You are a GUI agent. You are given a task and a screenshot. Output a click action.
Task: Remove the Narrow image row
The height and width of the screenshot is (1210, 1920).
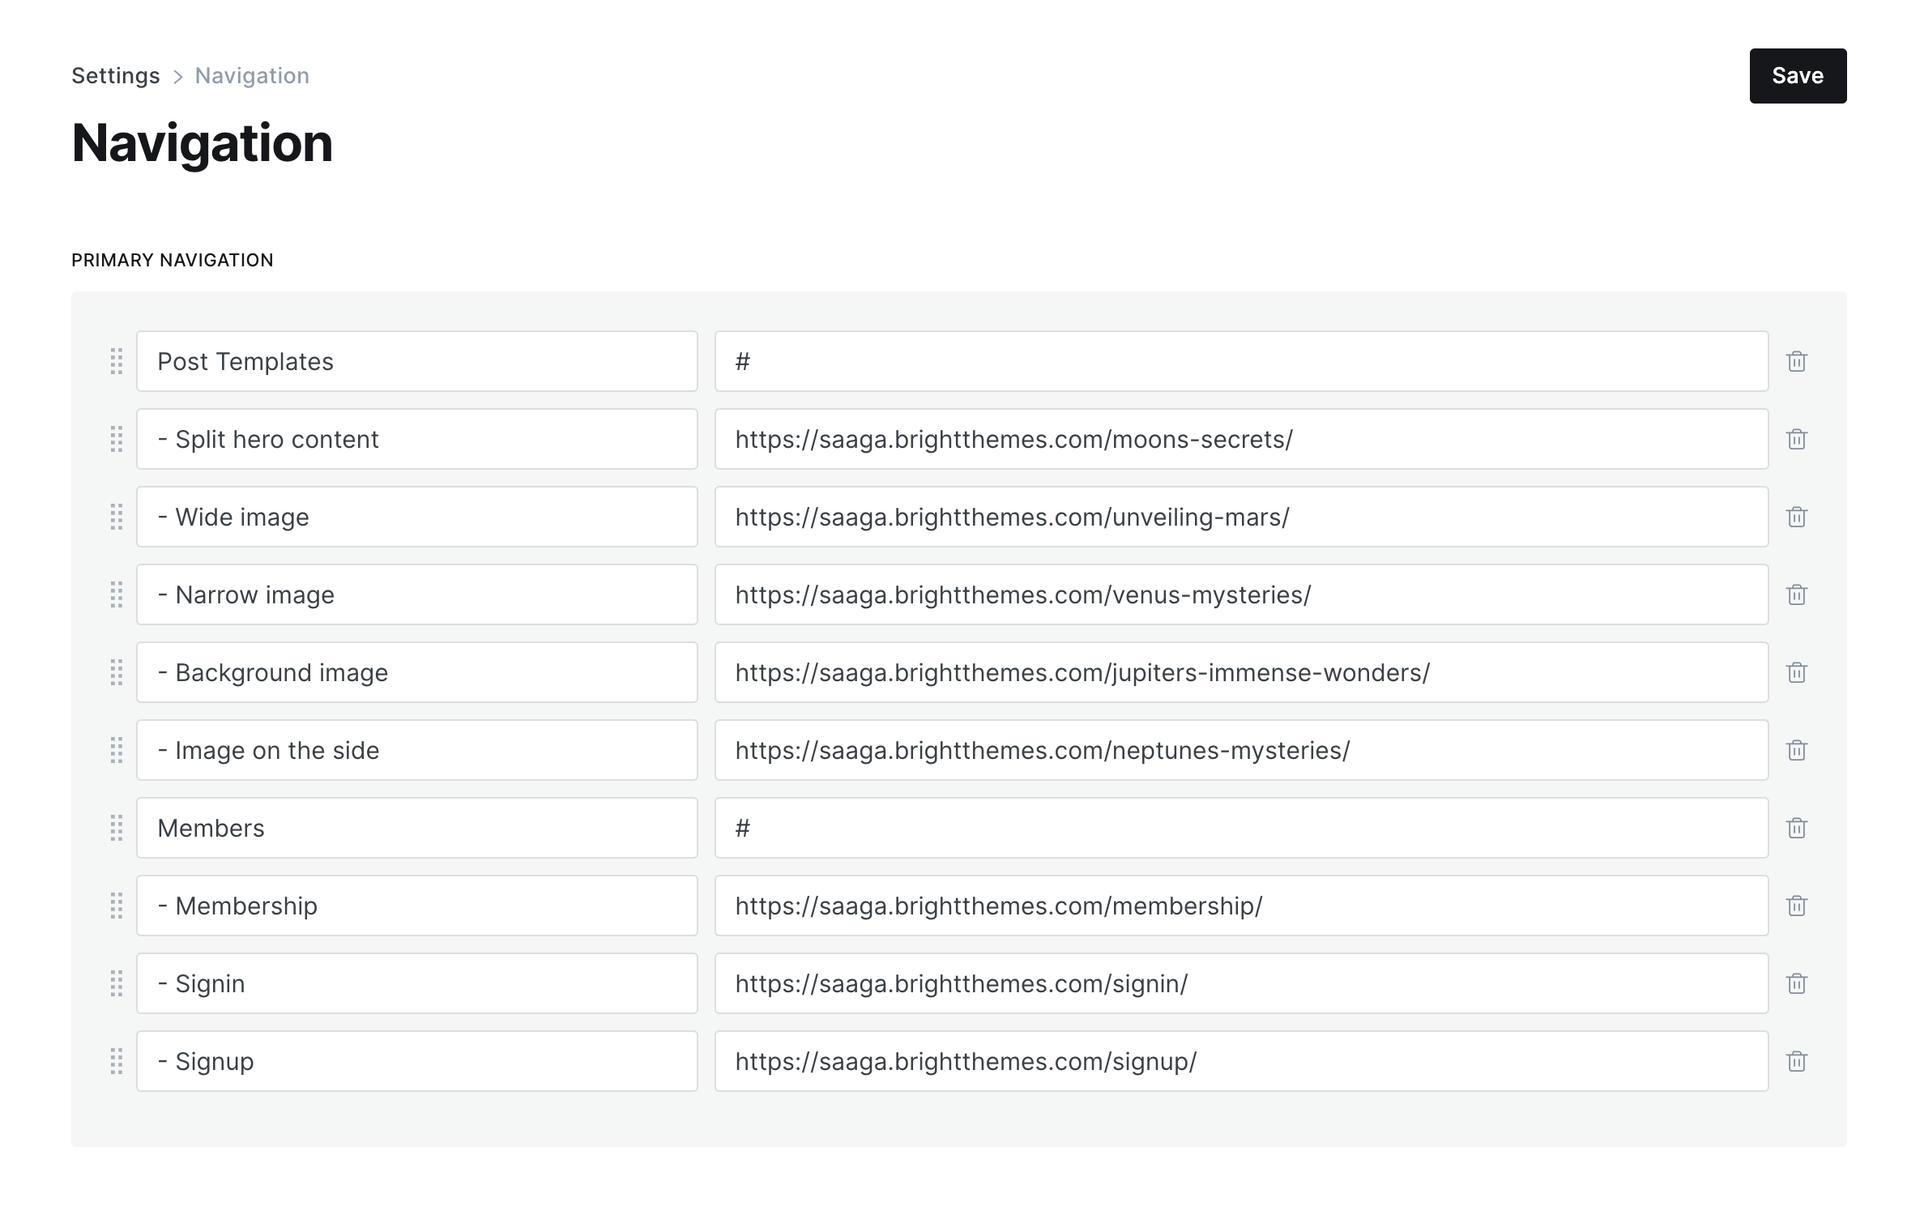[1797, 595]
